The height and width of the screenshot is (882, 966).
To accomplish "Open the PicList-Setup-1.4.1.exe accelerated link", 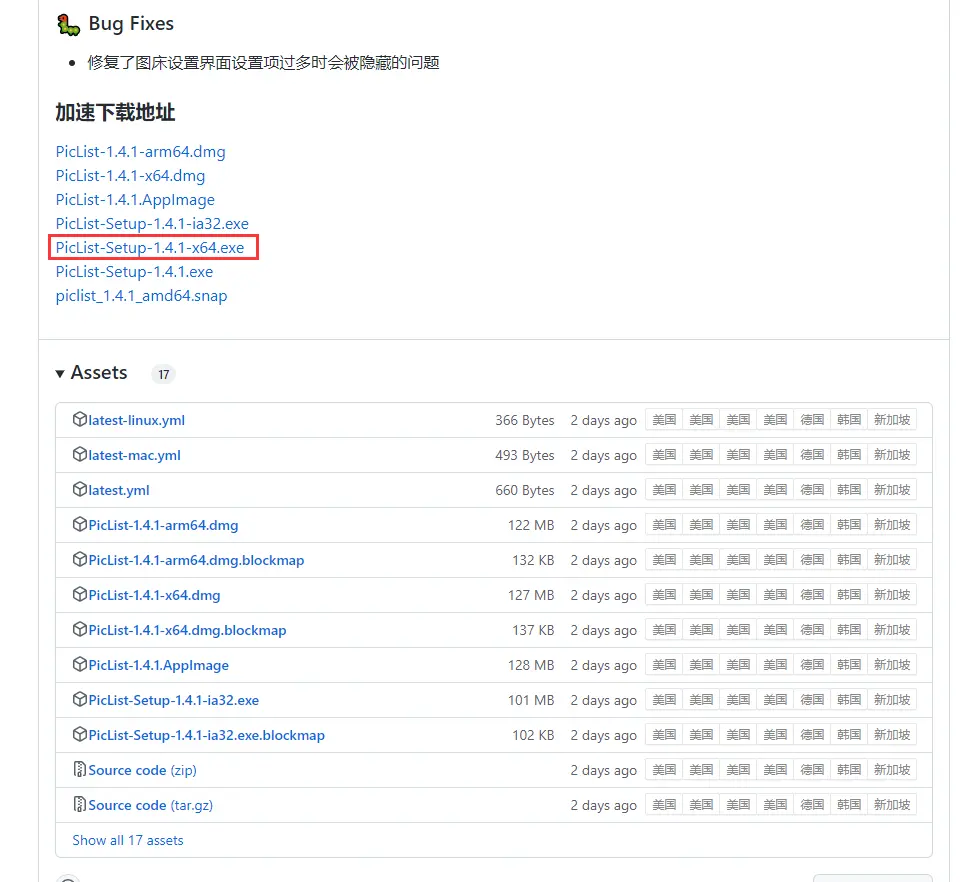I will tap(134, 272).
